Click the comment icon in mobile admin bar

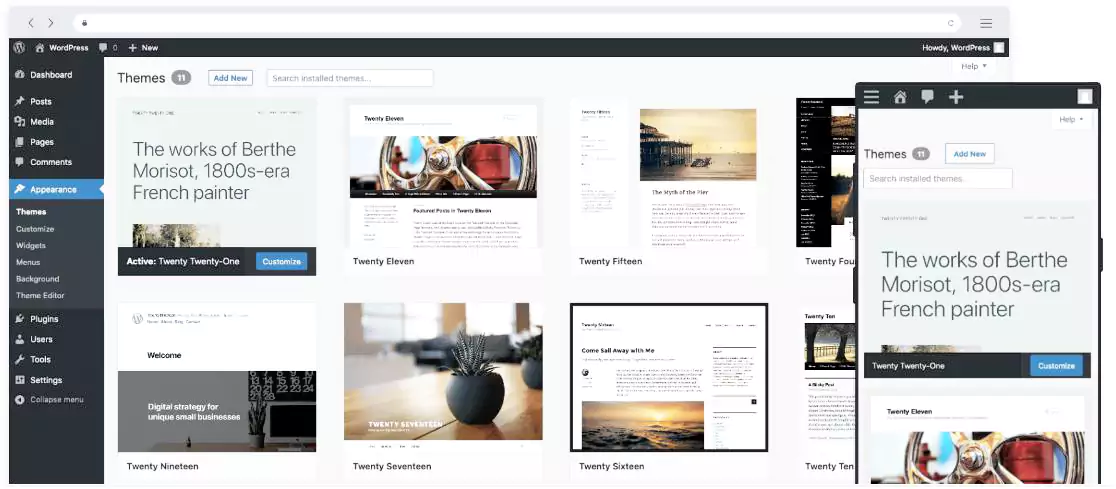[927, 97]
